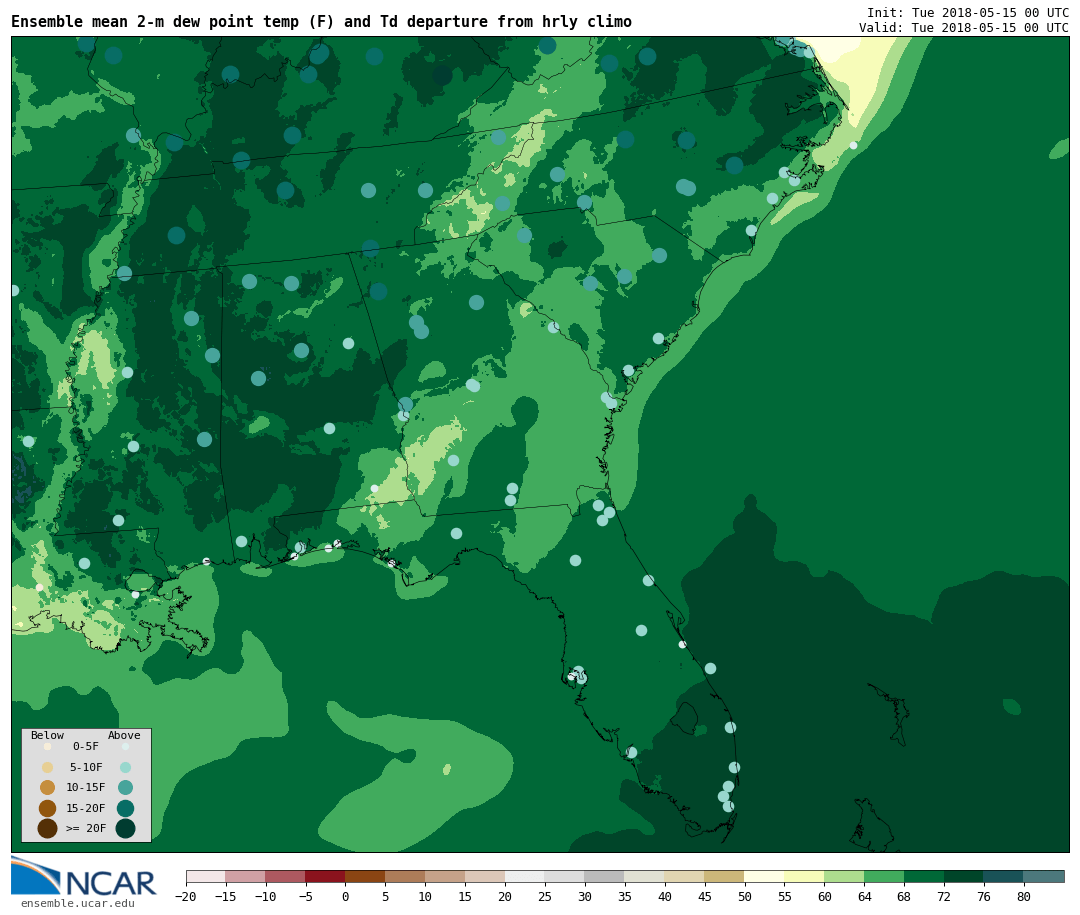Select the dark teal segment between 76 and 80

1005,877
